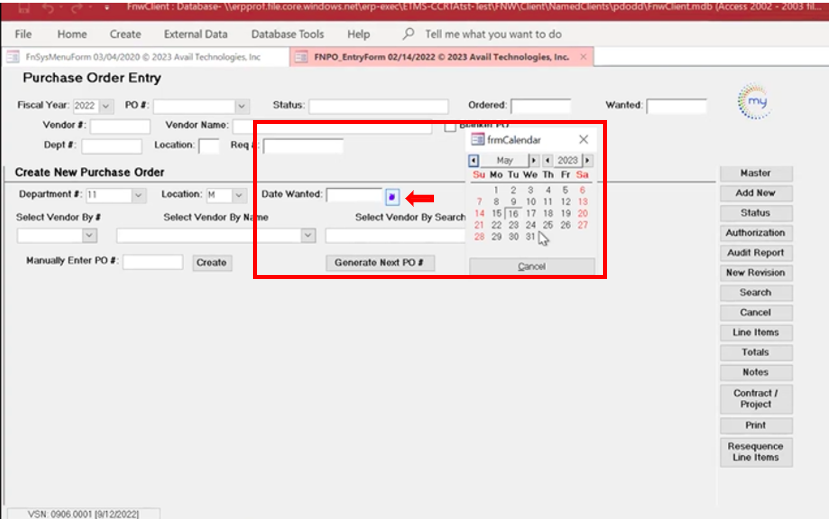829x519 pixels.
Task: Step forward one year from 2023
Action: coord(587,160)
